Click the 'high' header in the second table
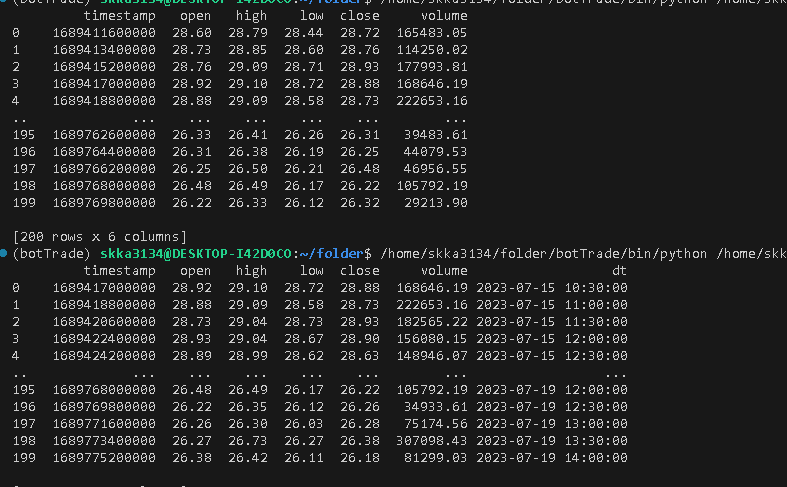The height and width of the screenshot is (487, 787). pyautogui.click(x=251, y=270)
